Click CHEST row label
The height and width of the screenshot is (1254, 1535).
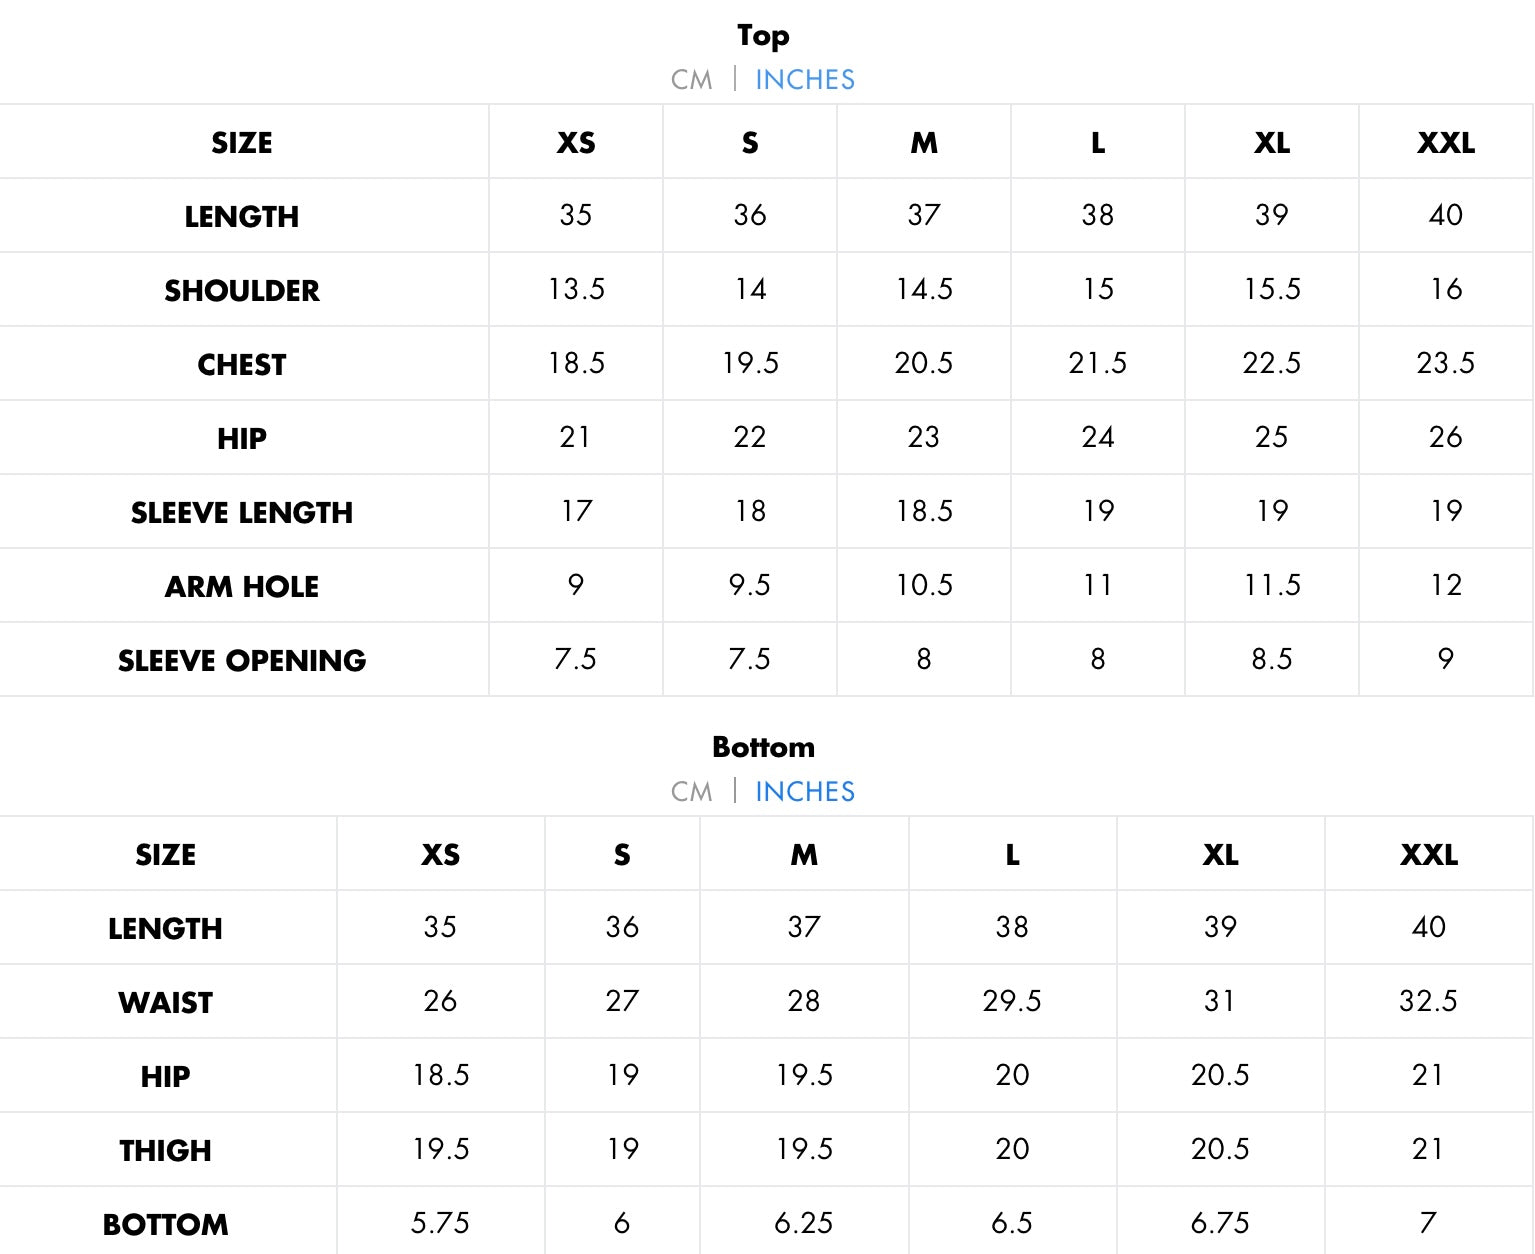tap(242, 365)
